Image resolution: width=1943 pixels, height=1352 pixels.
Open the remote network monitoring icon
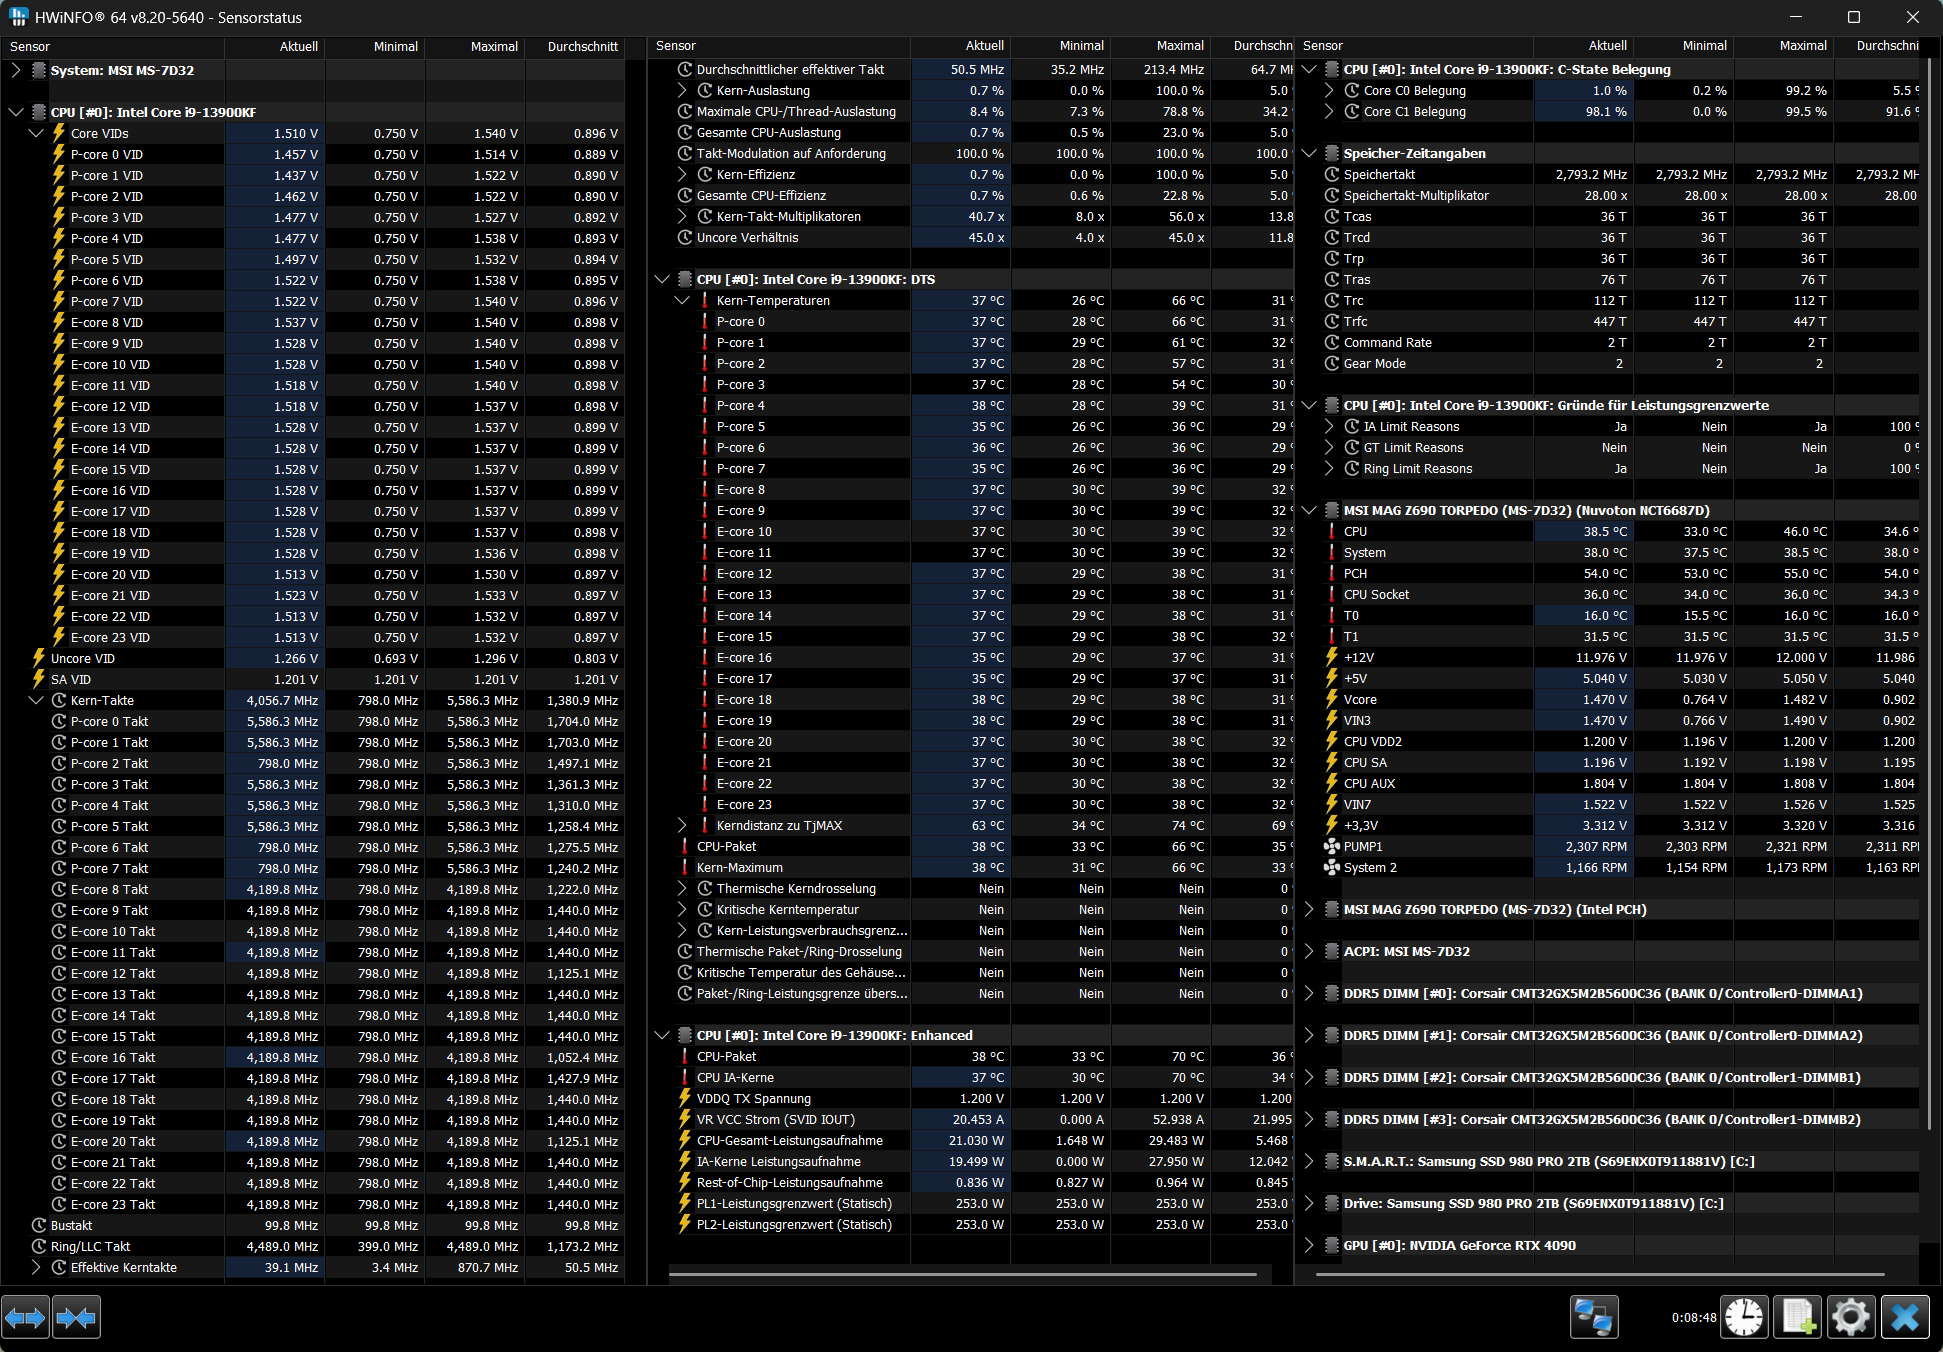1593,1317
